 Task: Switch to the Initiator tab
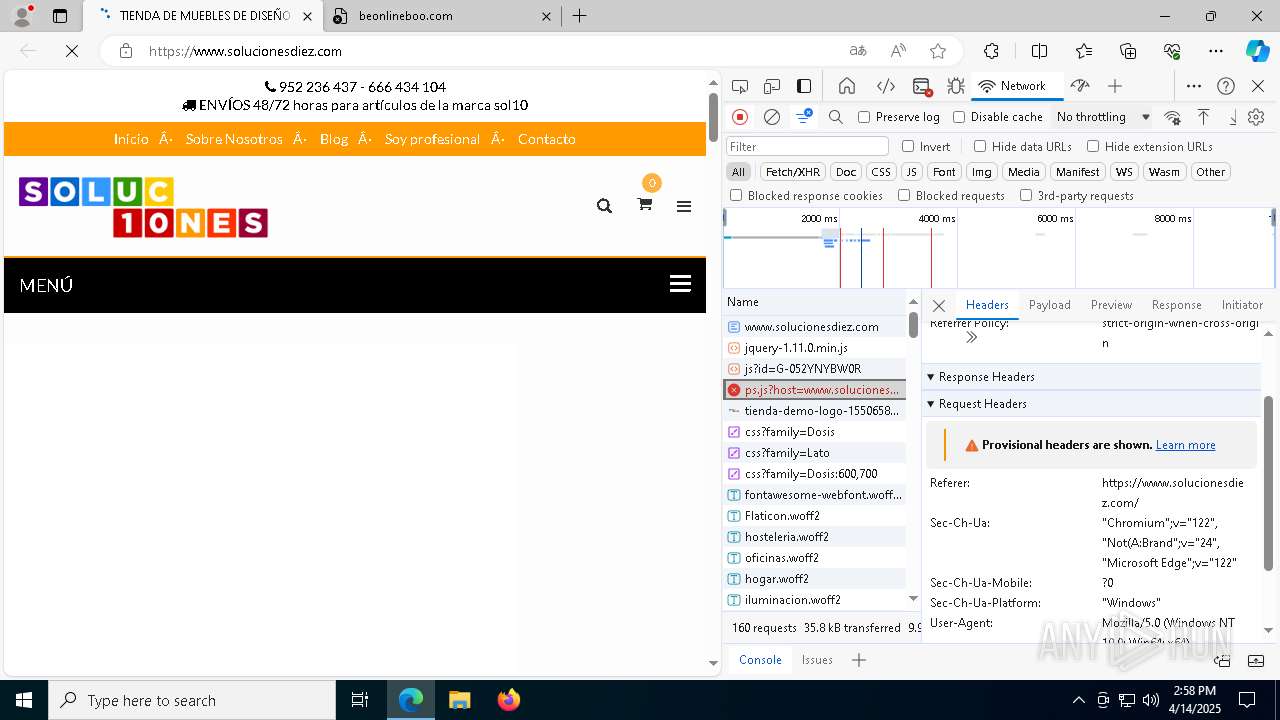coord(1242,305)
